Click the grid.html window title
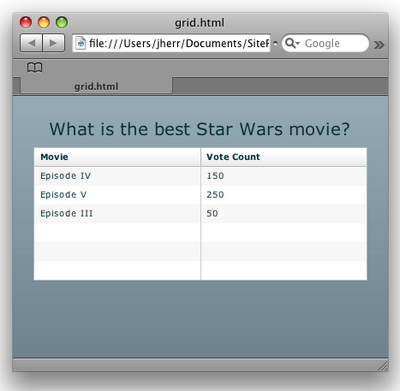Screen dimensions: 400x391 [x=199, y=23]
